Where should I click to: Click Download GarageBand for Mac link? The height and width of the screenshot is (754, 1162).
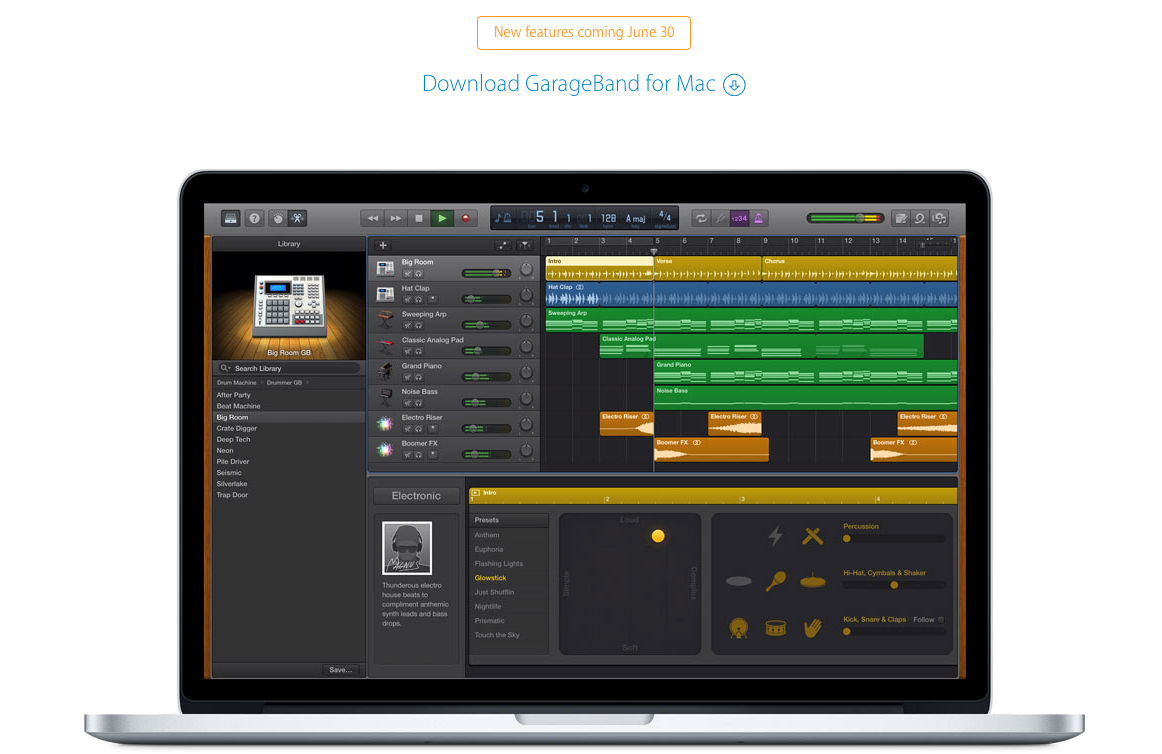(x=583, y=84)
